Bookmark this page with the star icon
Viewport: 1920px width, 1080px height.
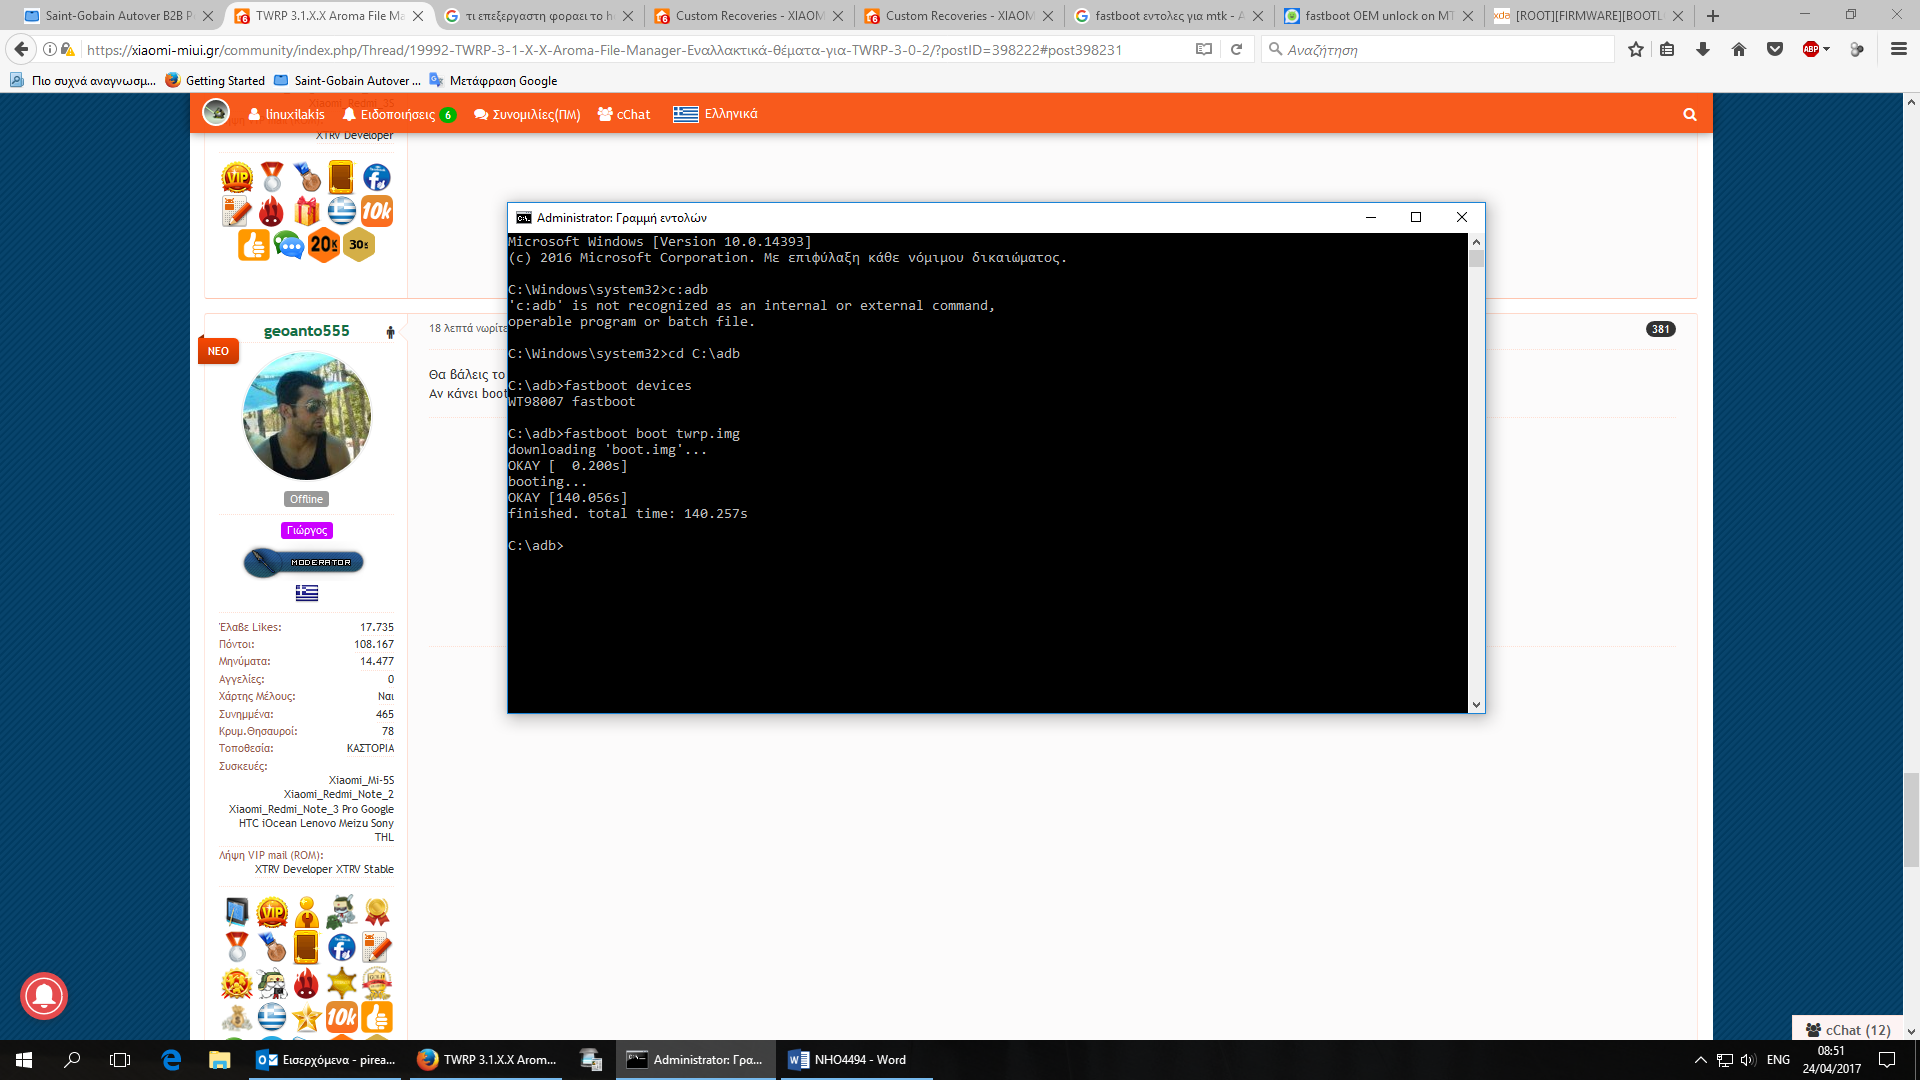1635,49
